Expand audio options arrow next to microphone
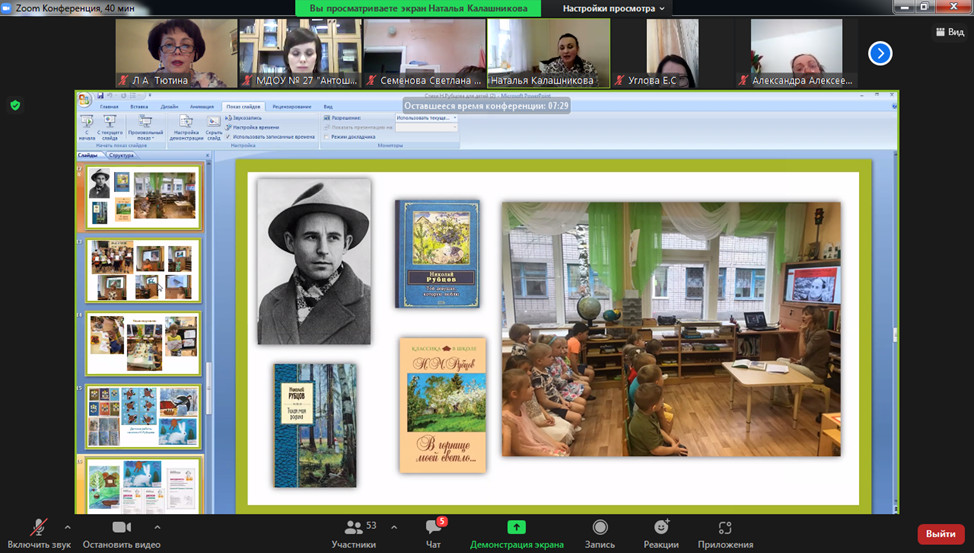This screenshot has height=553, width=974. [68, 527]
